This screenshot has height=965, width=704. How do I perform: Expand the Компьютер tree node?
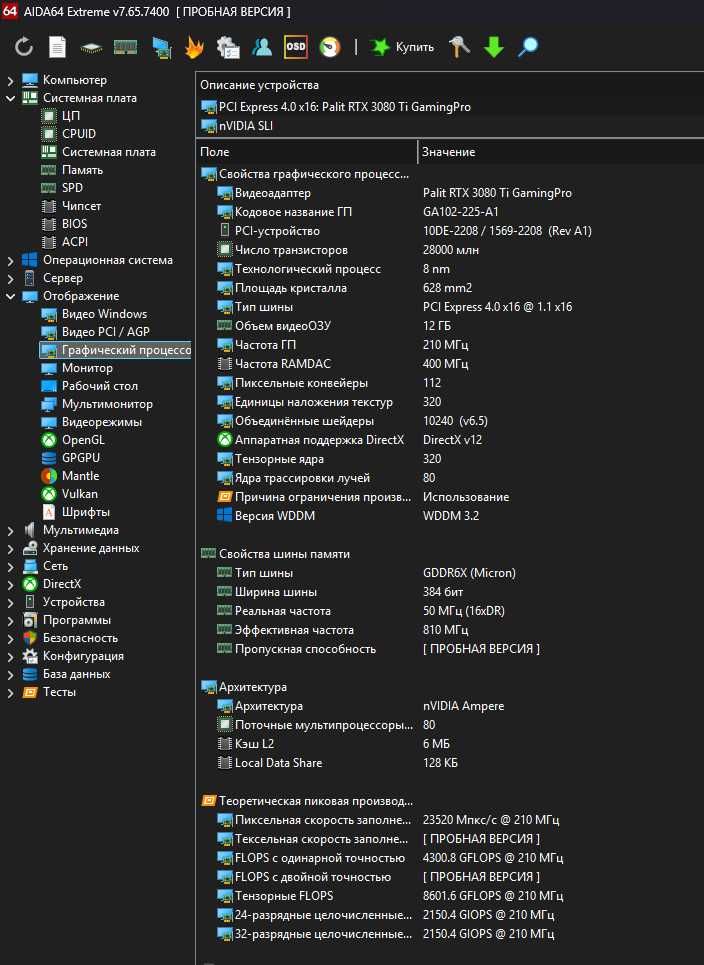coord(10,80)
